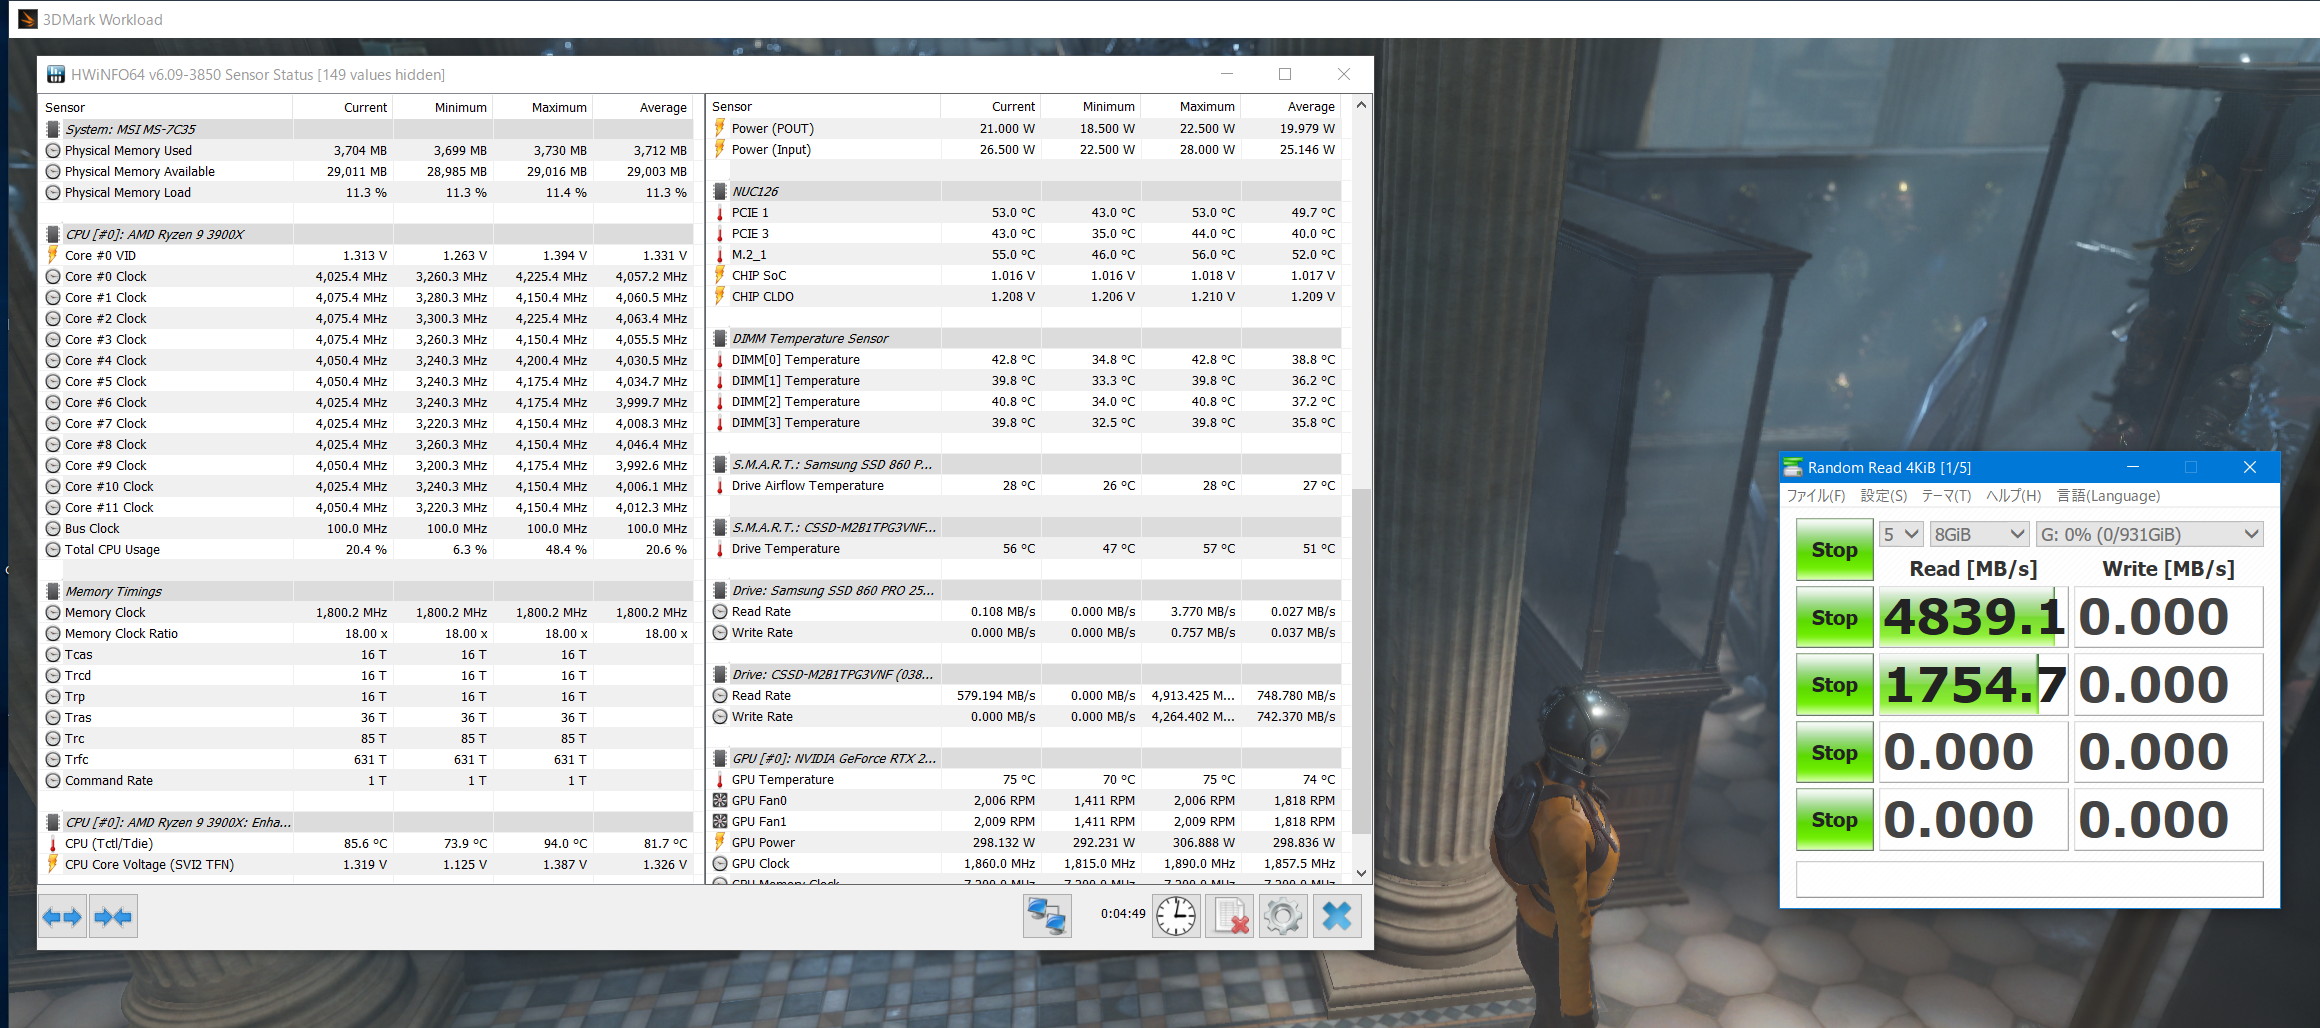Open the ファイル(F) menu
2320x1028 pixels.
[x=1815, y=495]
